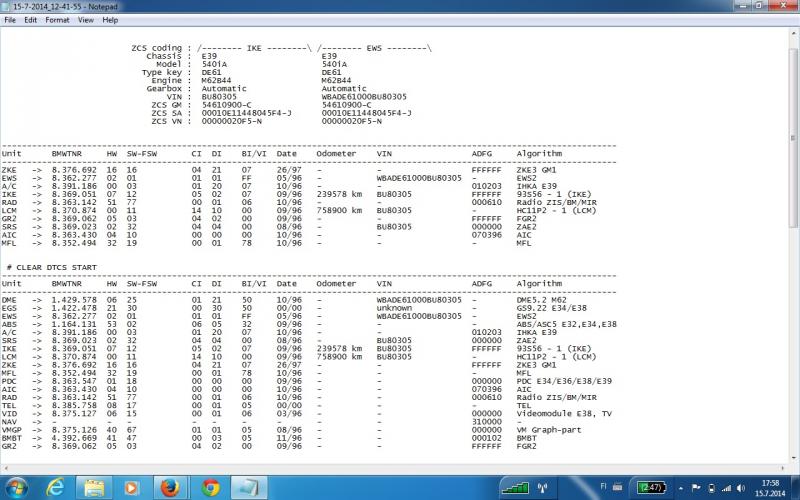Open the Windows Start menu
Image resolution: width=800 pixels, height=500 pixels.
point(15,488)
